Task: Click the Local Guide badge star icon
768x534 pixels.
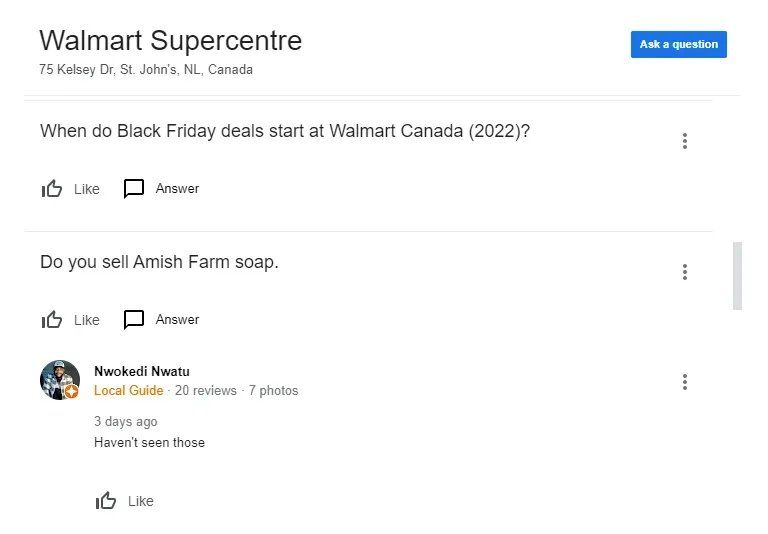Action: 72,392
